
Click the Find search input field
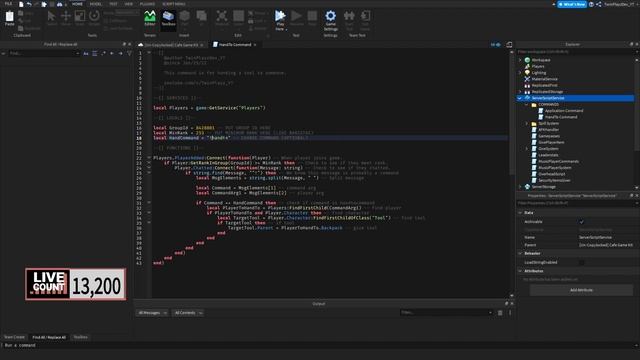coord(43,53)
